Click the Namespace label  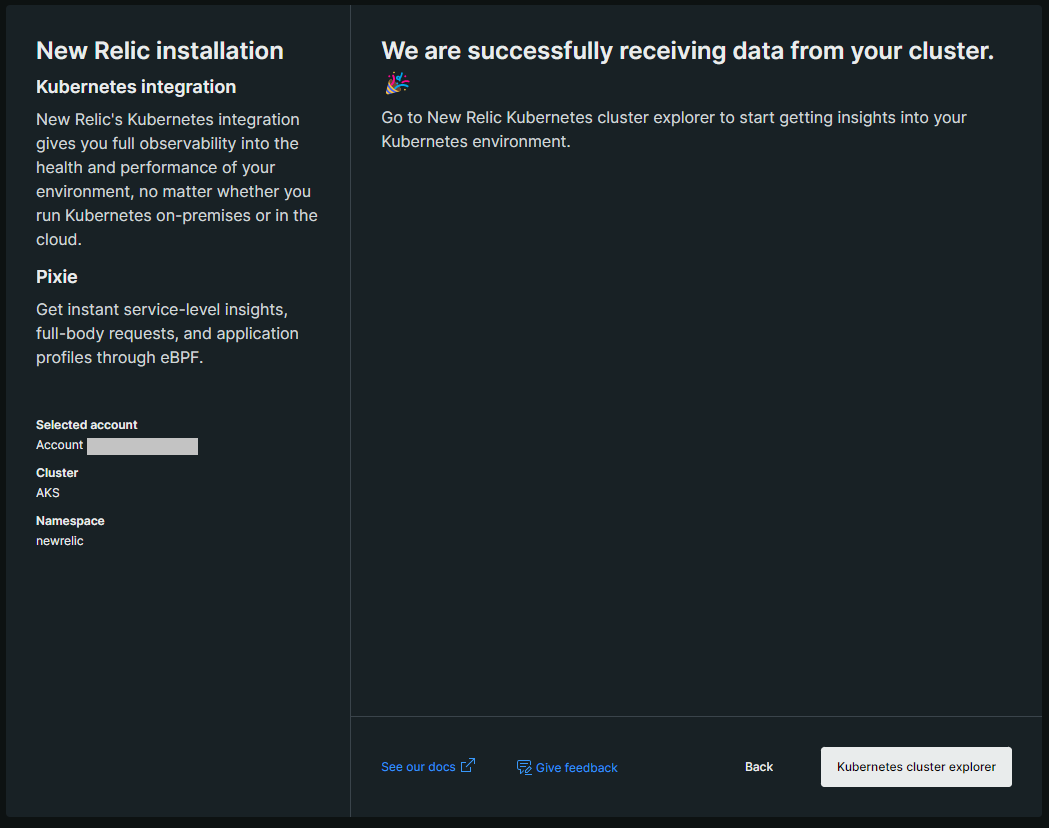(70, 521)
